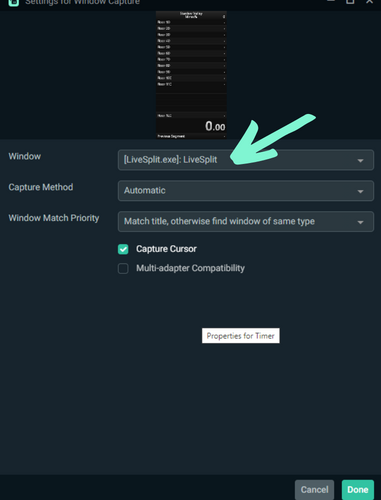
Task: Click the Streamlabs app icon in title bar
Action: point(14,3)
